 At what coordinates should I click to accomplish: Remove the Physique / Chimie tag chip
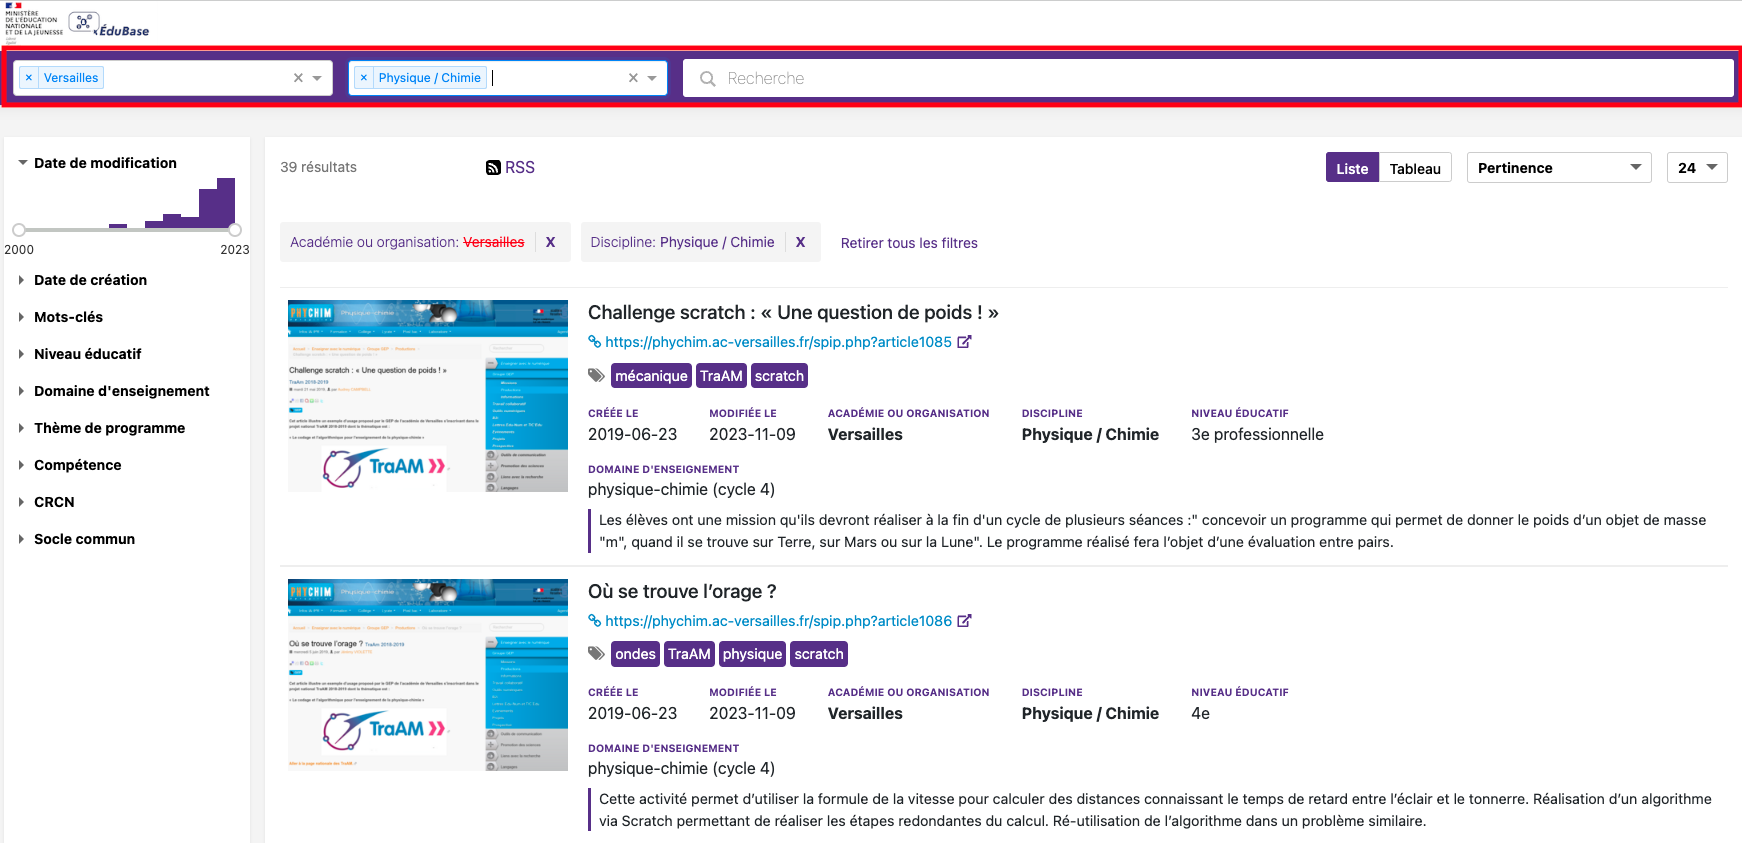[x=364, y=78]
